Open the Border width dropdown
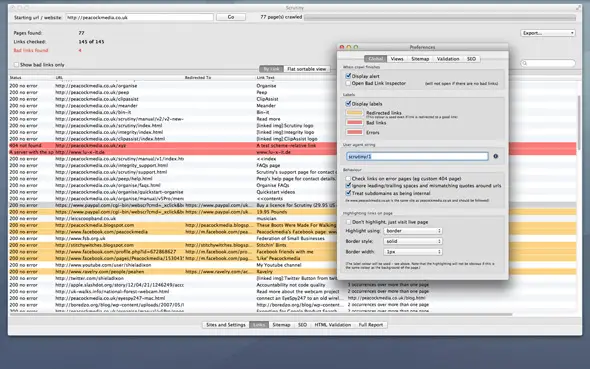 pyautogui.click(x=412, y=252)
